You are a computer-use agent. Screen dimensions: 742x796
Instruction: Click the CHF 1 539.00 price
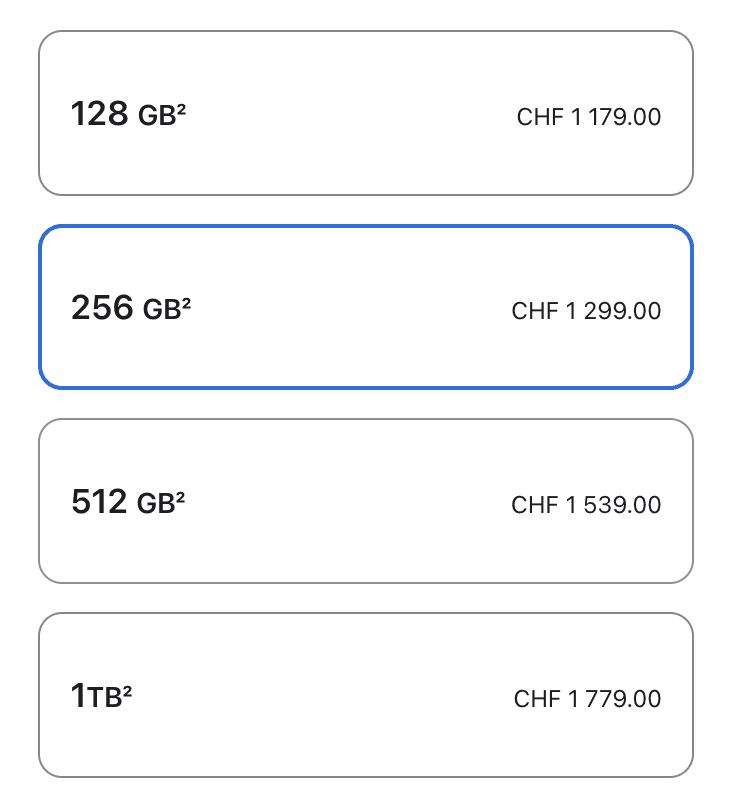tap(586, 505)
